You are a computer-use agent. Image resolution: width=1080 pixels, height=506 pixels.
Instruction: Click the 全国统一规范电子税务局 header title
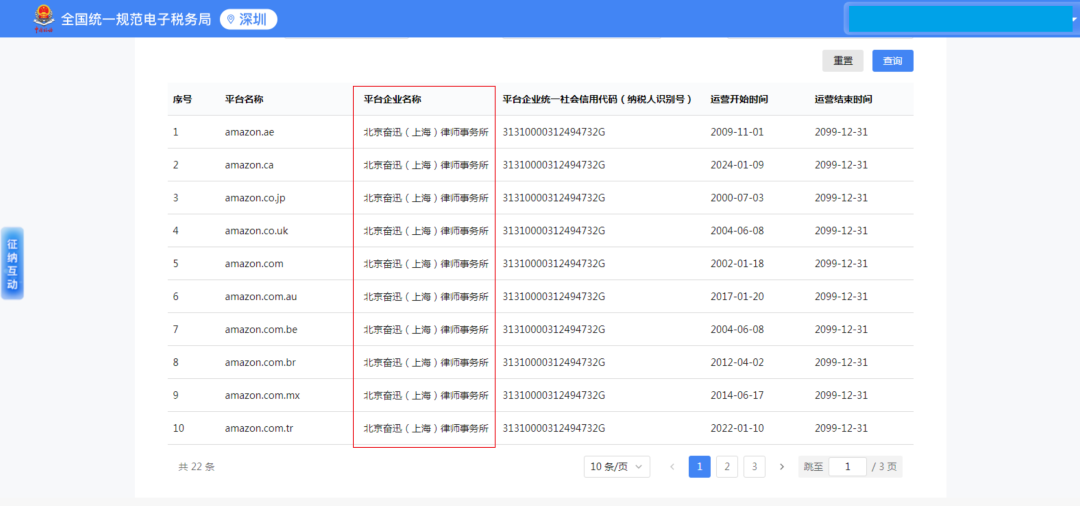(136, 19)
